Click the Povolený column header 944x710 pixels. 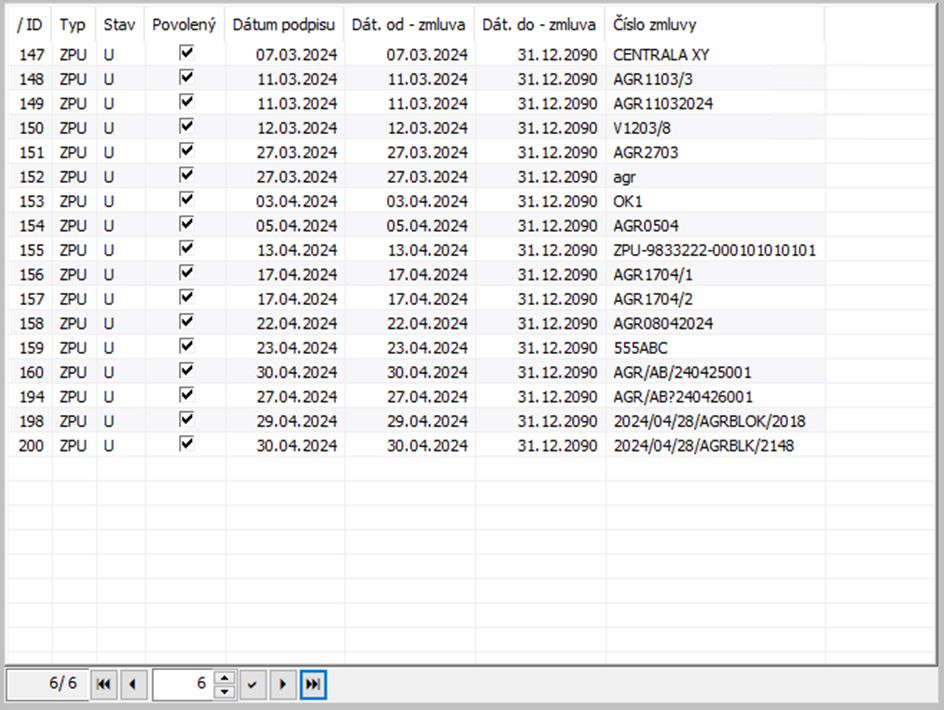pos(184,26)
